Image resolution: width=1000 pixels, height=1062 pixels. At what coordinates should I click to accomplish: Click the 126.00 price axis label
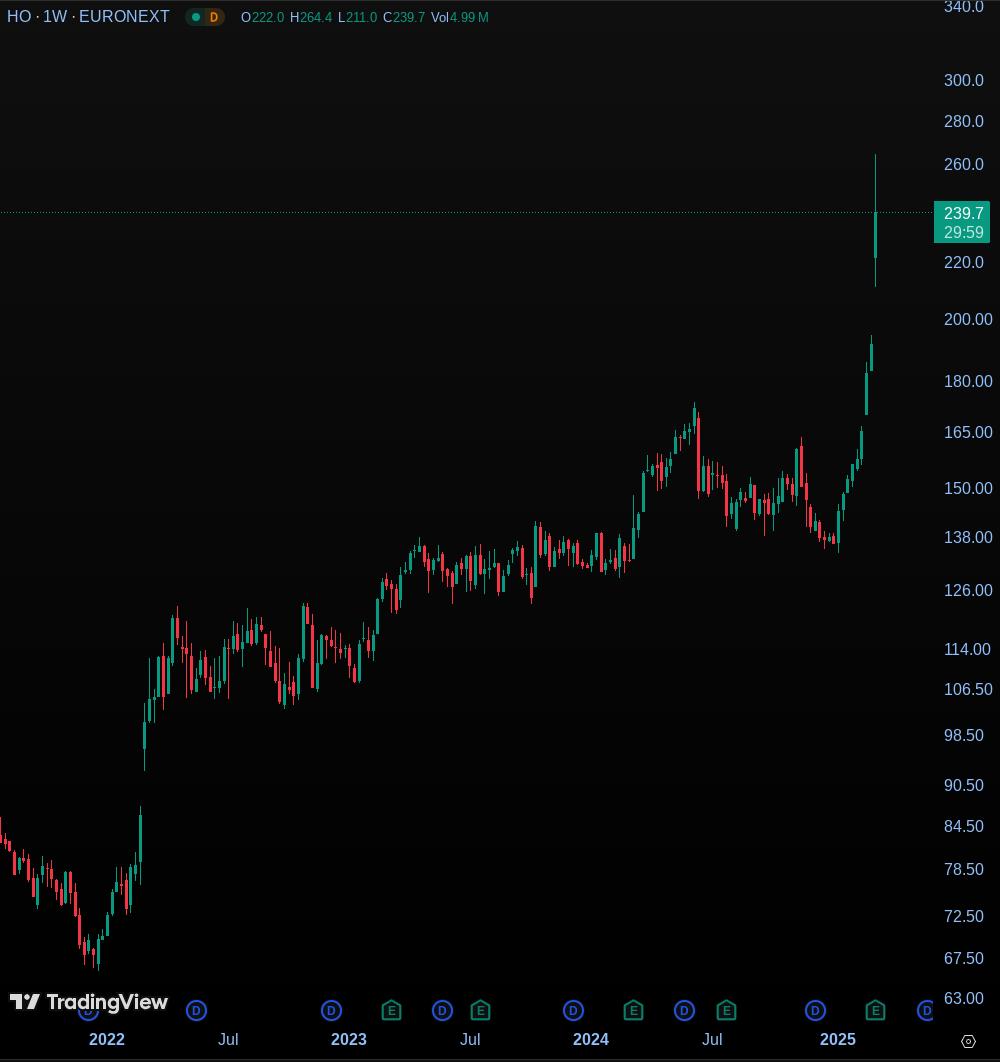click(x=967, y=591)
